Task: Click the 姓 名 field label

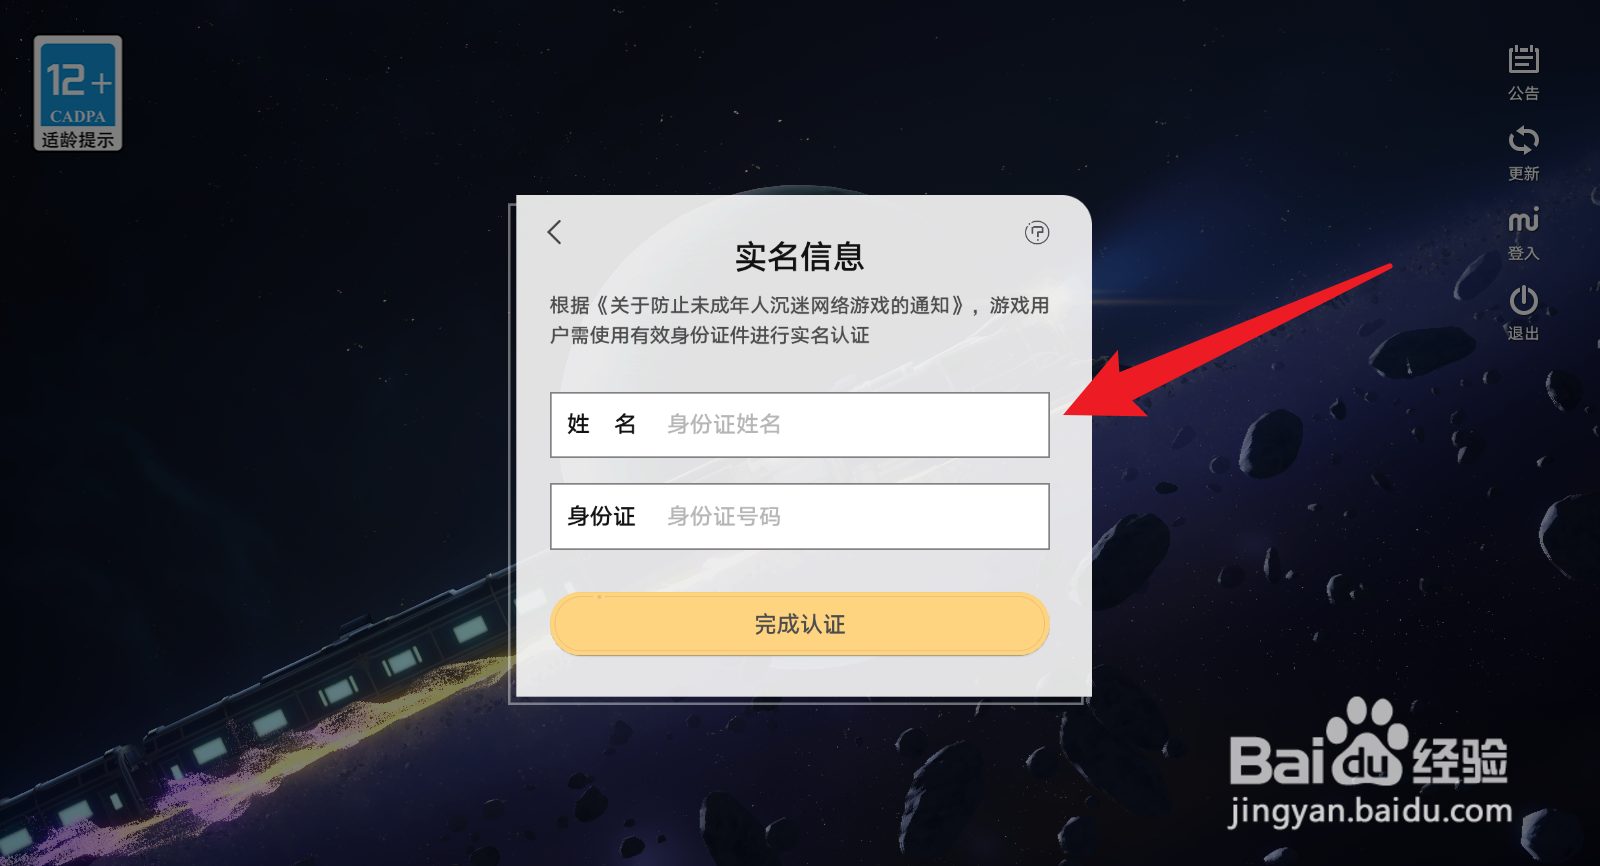Action: click(x=601, y=424)
